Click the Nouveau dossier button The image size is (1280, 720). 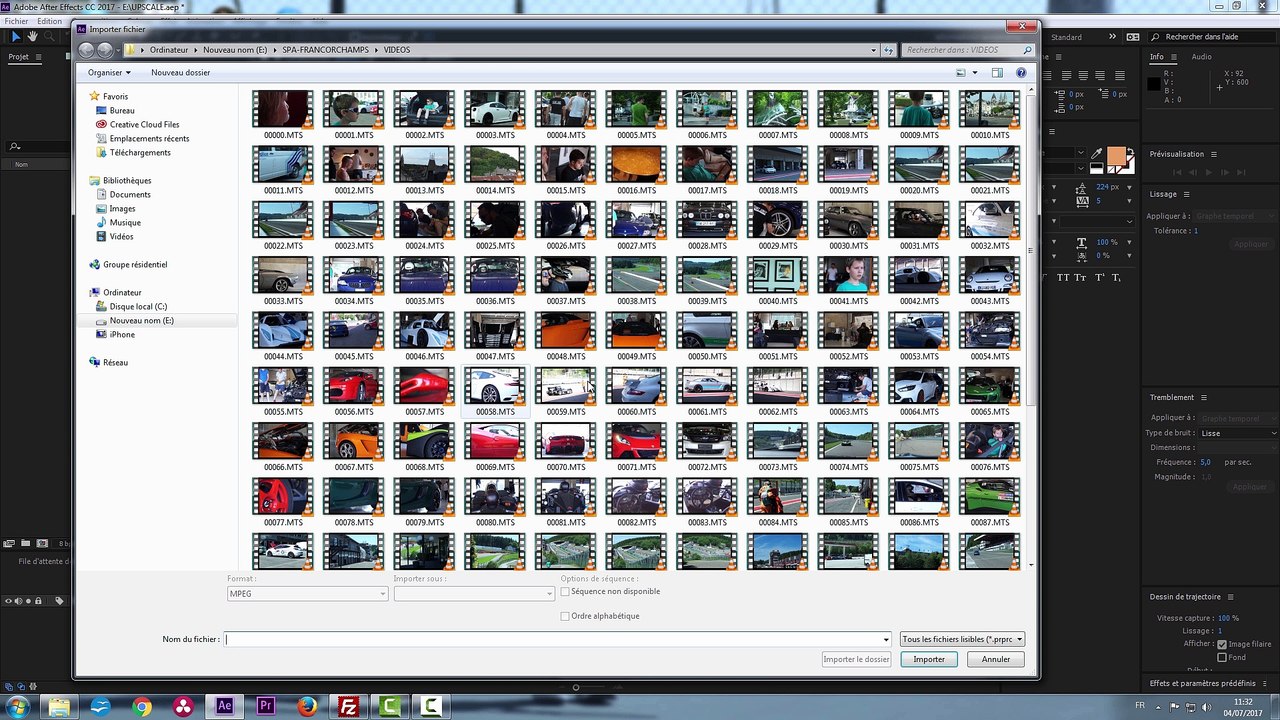click(181, 73)
